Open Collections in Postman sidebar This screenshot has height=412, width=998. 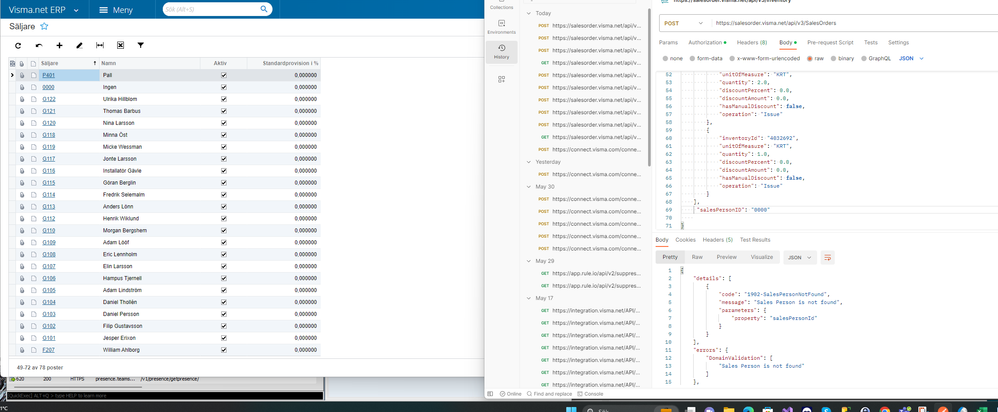tap(502, 5)
